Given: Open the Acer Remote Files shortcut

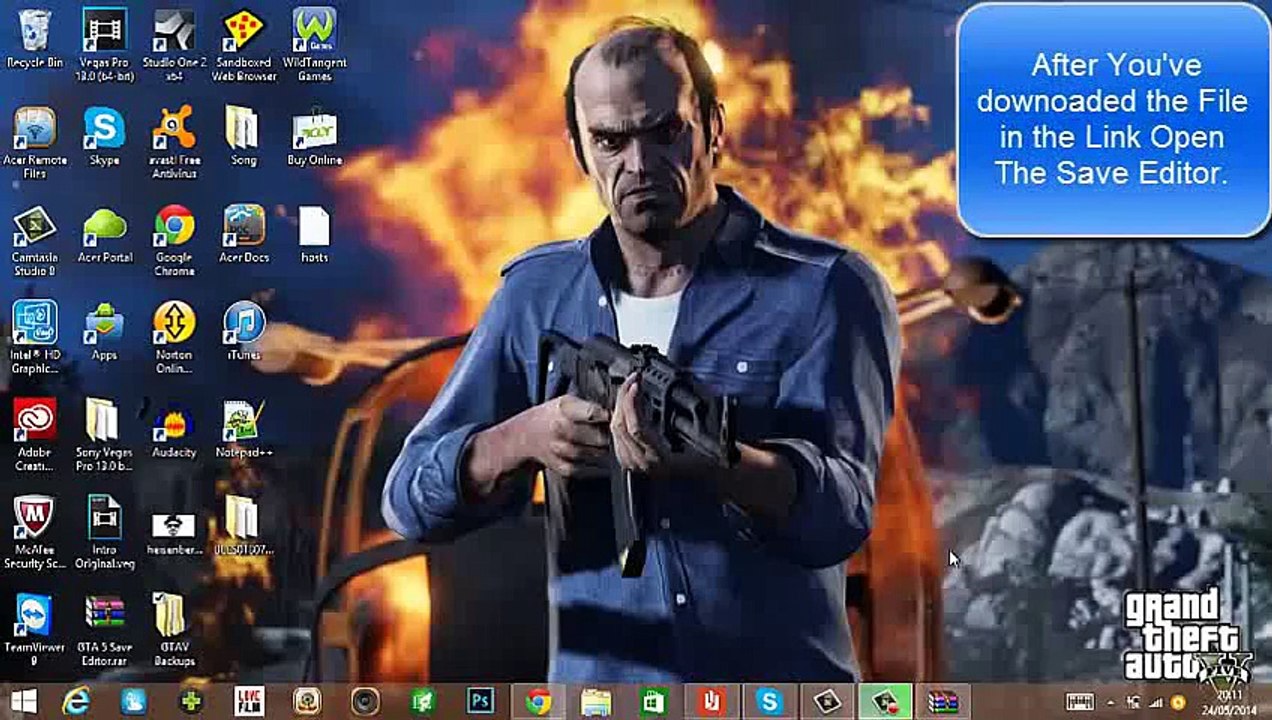Looking at the screenshot, I should (x=35, y=143).
